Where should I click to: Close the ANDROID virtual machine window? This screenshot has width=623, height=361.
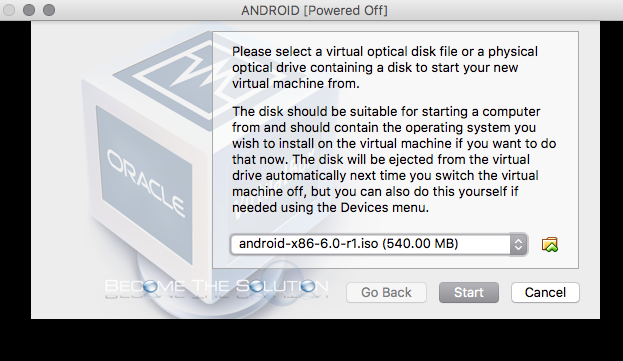click(x=9, y=10)
